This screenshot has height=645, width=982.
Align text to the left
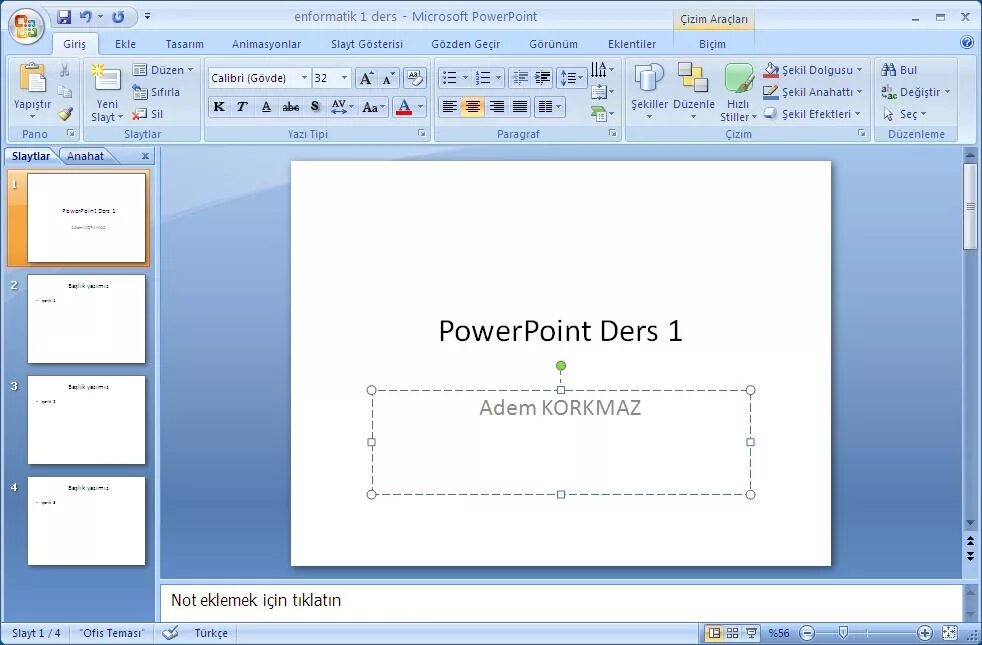pyautogui.click(x=449, y=107)
